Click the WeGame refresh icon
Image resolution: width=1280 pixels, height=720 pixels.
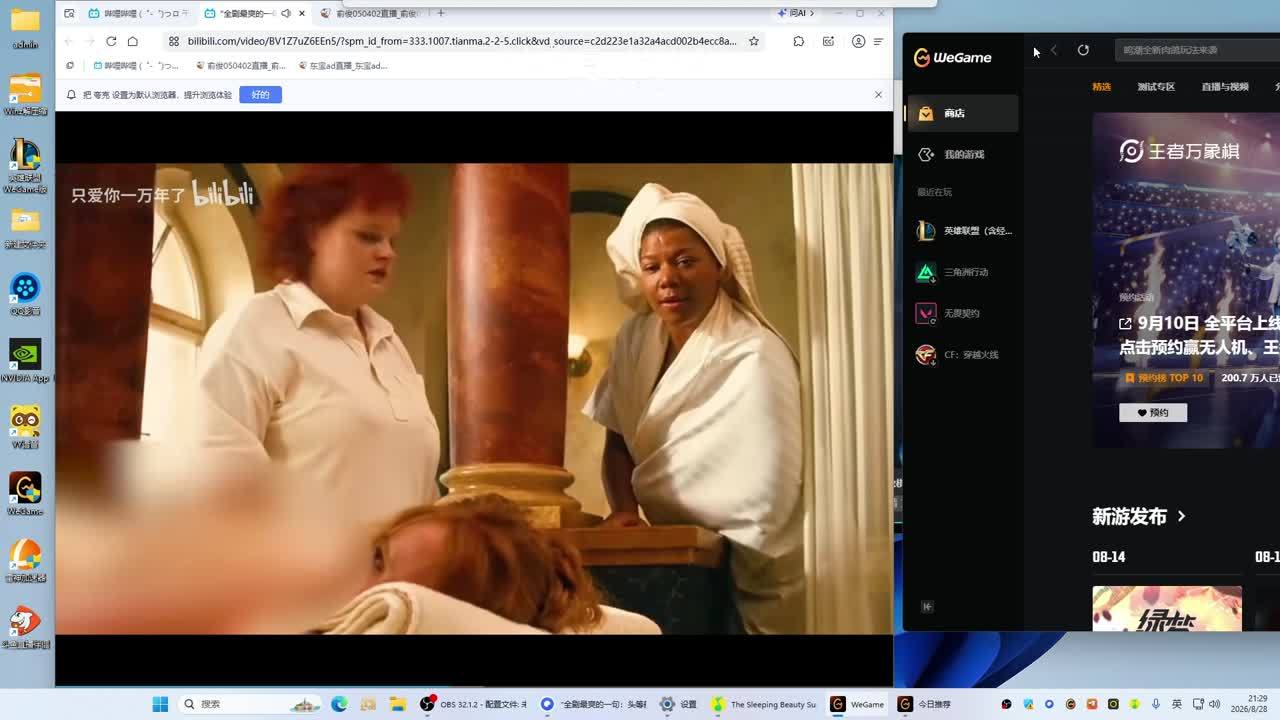coord(1083,50)
